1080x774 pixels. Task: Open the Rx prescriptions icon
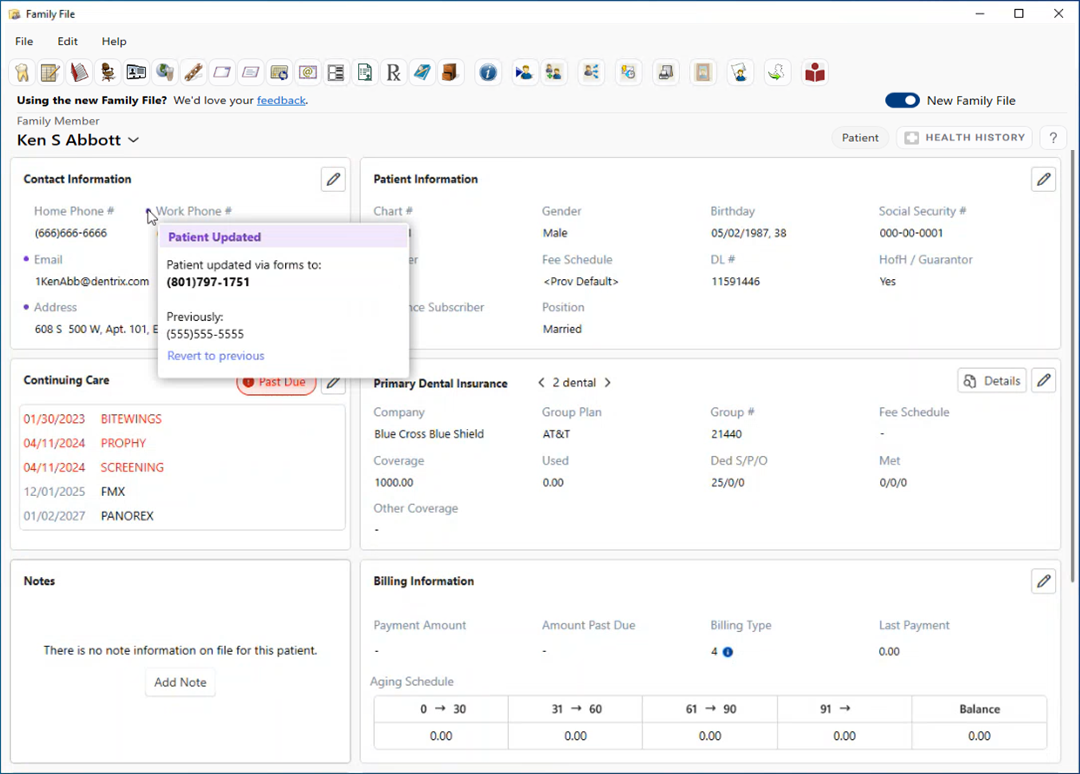[393, 73]
